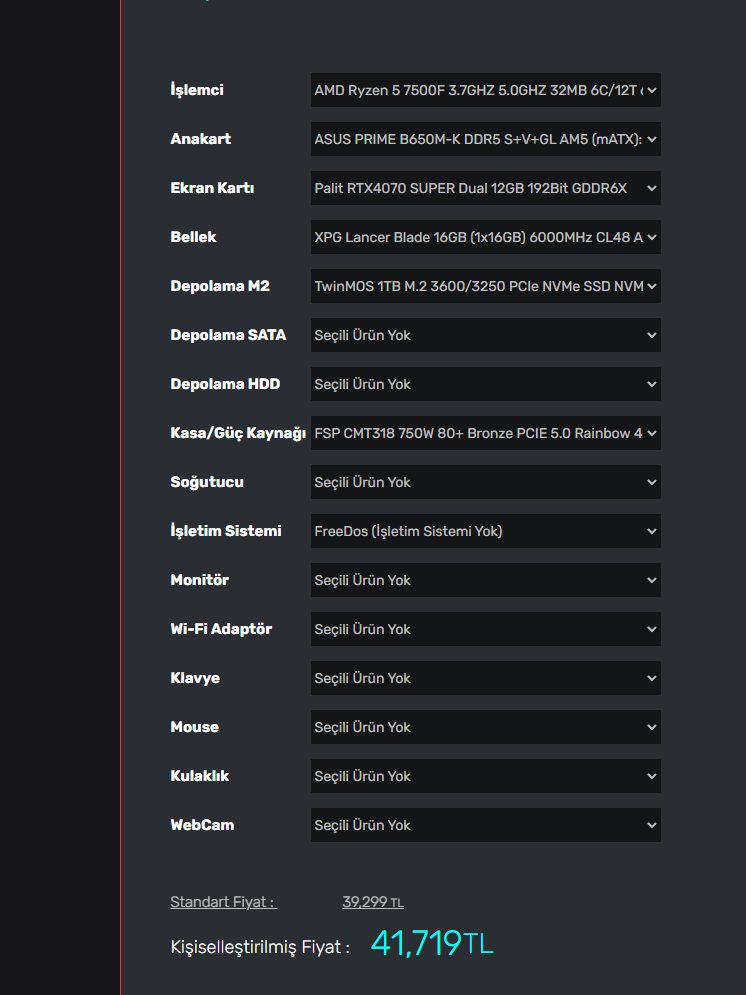Expand the Kulaklık headset dropdown
746x995 pixels.
coord(485,776)
